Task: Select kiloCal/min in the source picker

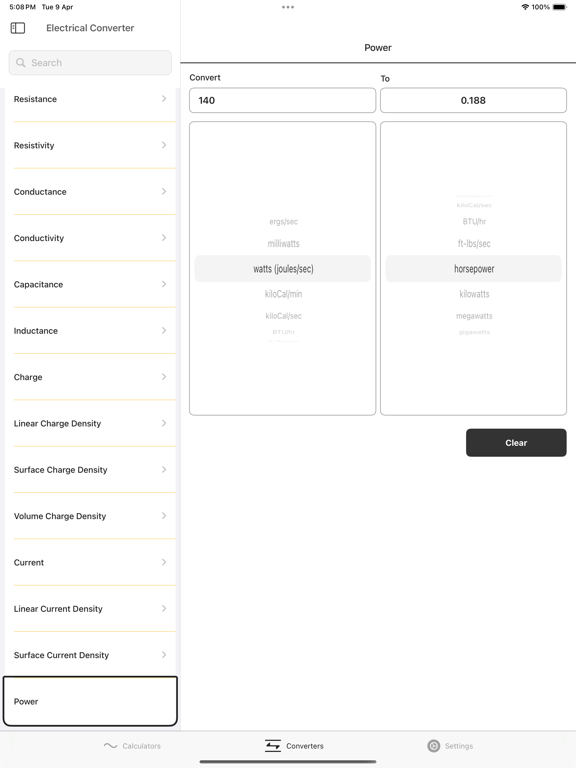Action: 283,294
